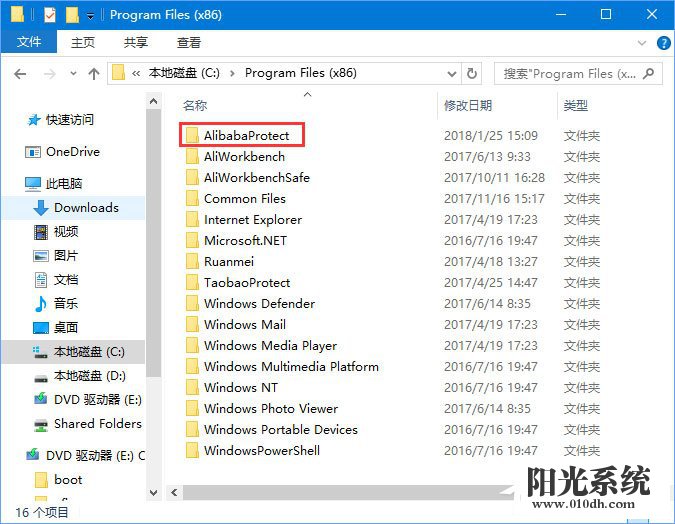This screenshot has height=524, width=675.
Task: Select the Windows Media Player folder icon
Action: tap(192, 345)
